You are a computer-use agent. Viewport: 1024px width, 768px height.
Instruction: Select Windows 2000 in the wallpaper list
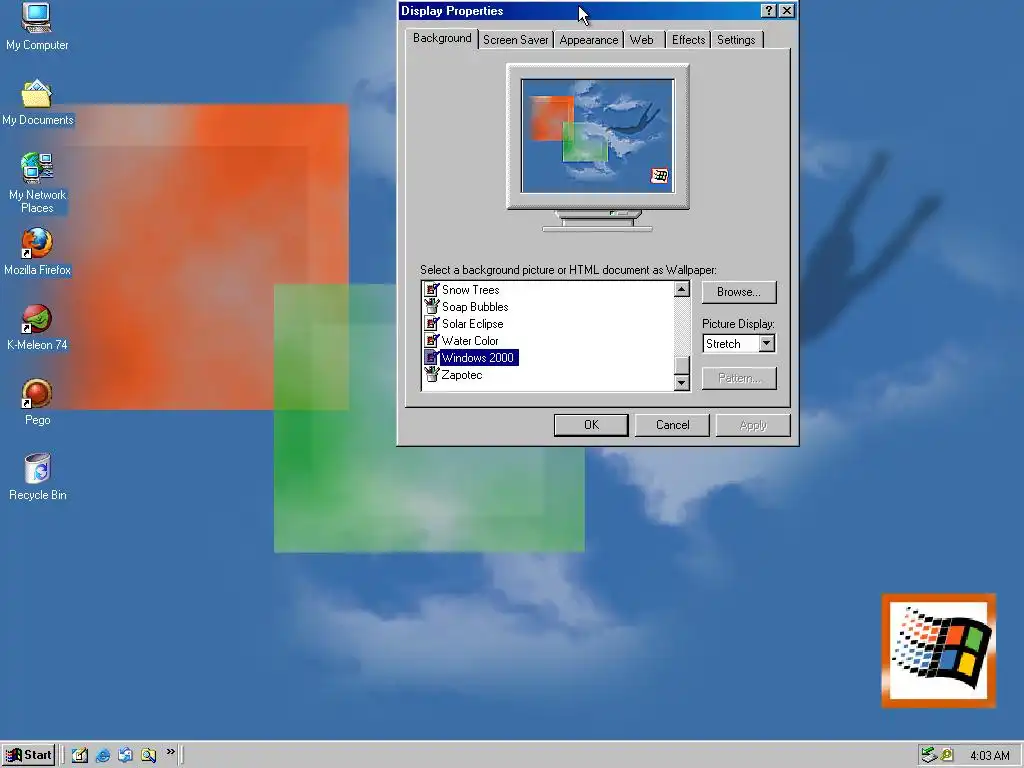click(x=477, y=357)
